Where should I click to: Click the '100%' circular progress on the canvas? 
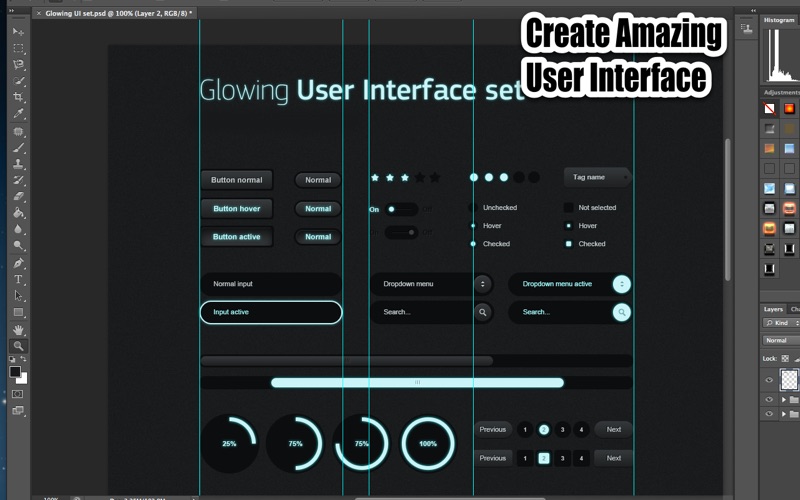(428, 443)
